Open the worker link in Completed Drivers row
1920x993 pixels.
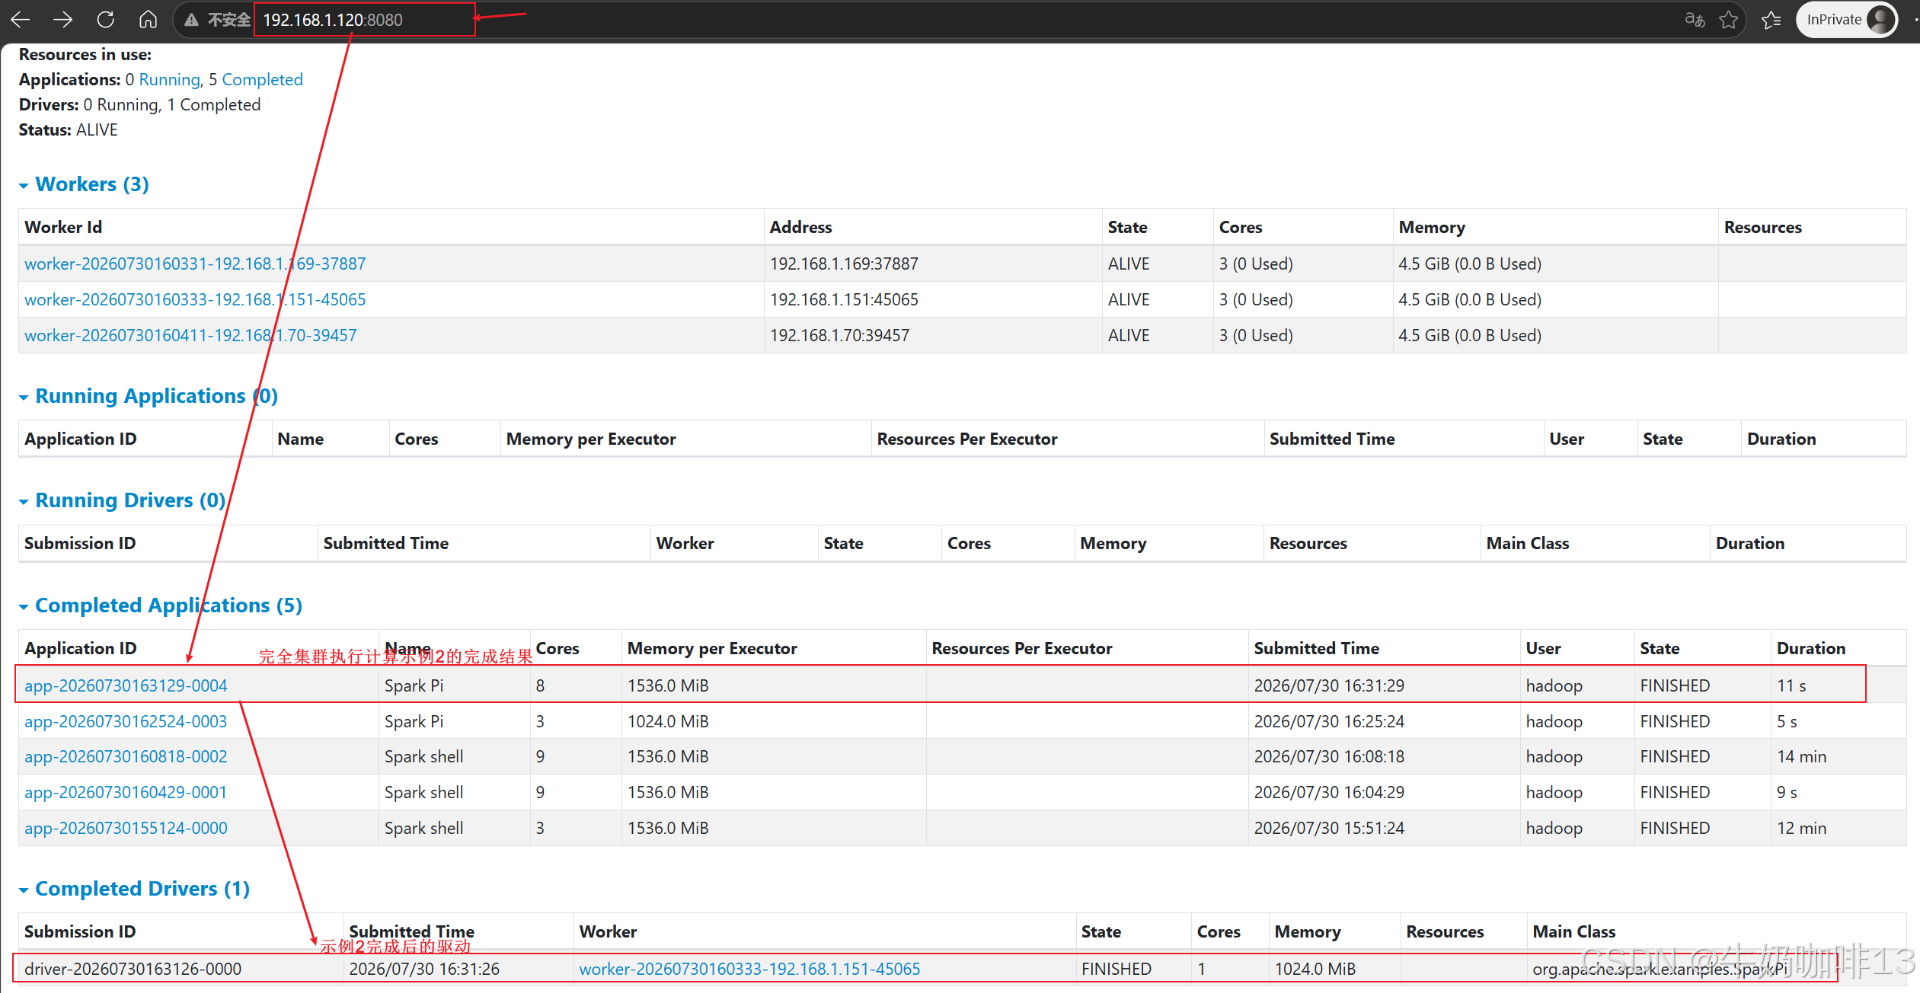pyautogui.click(x=749, y=969)
